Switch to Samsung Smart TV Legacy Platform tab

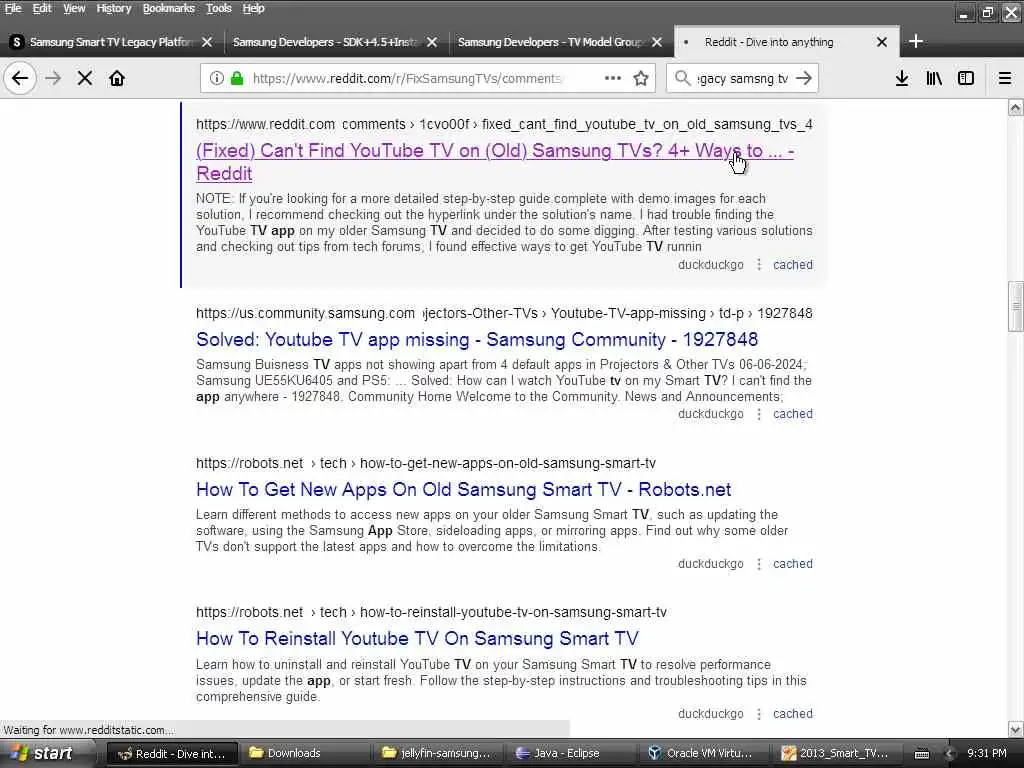pos(111,42)
